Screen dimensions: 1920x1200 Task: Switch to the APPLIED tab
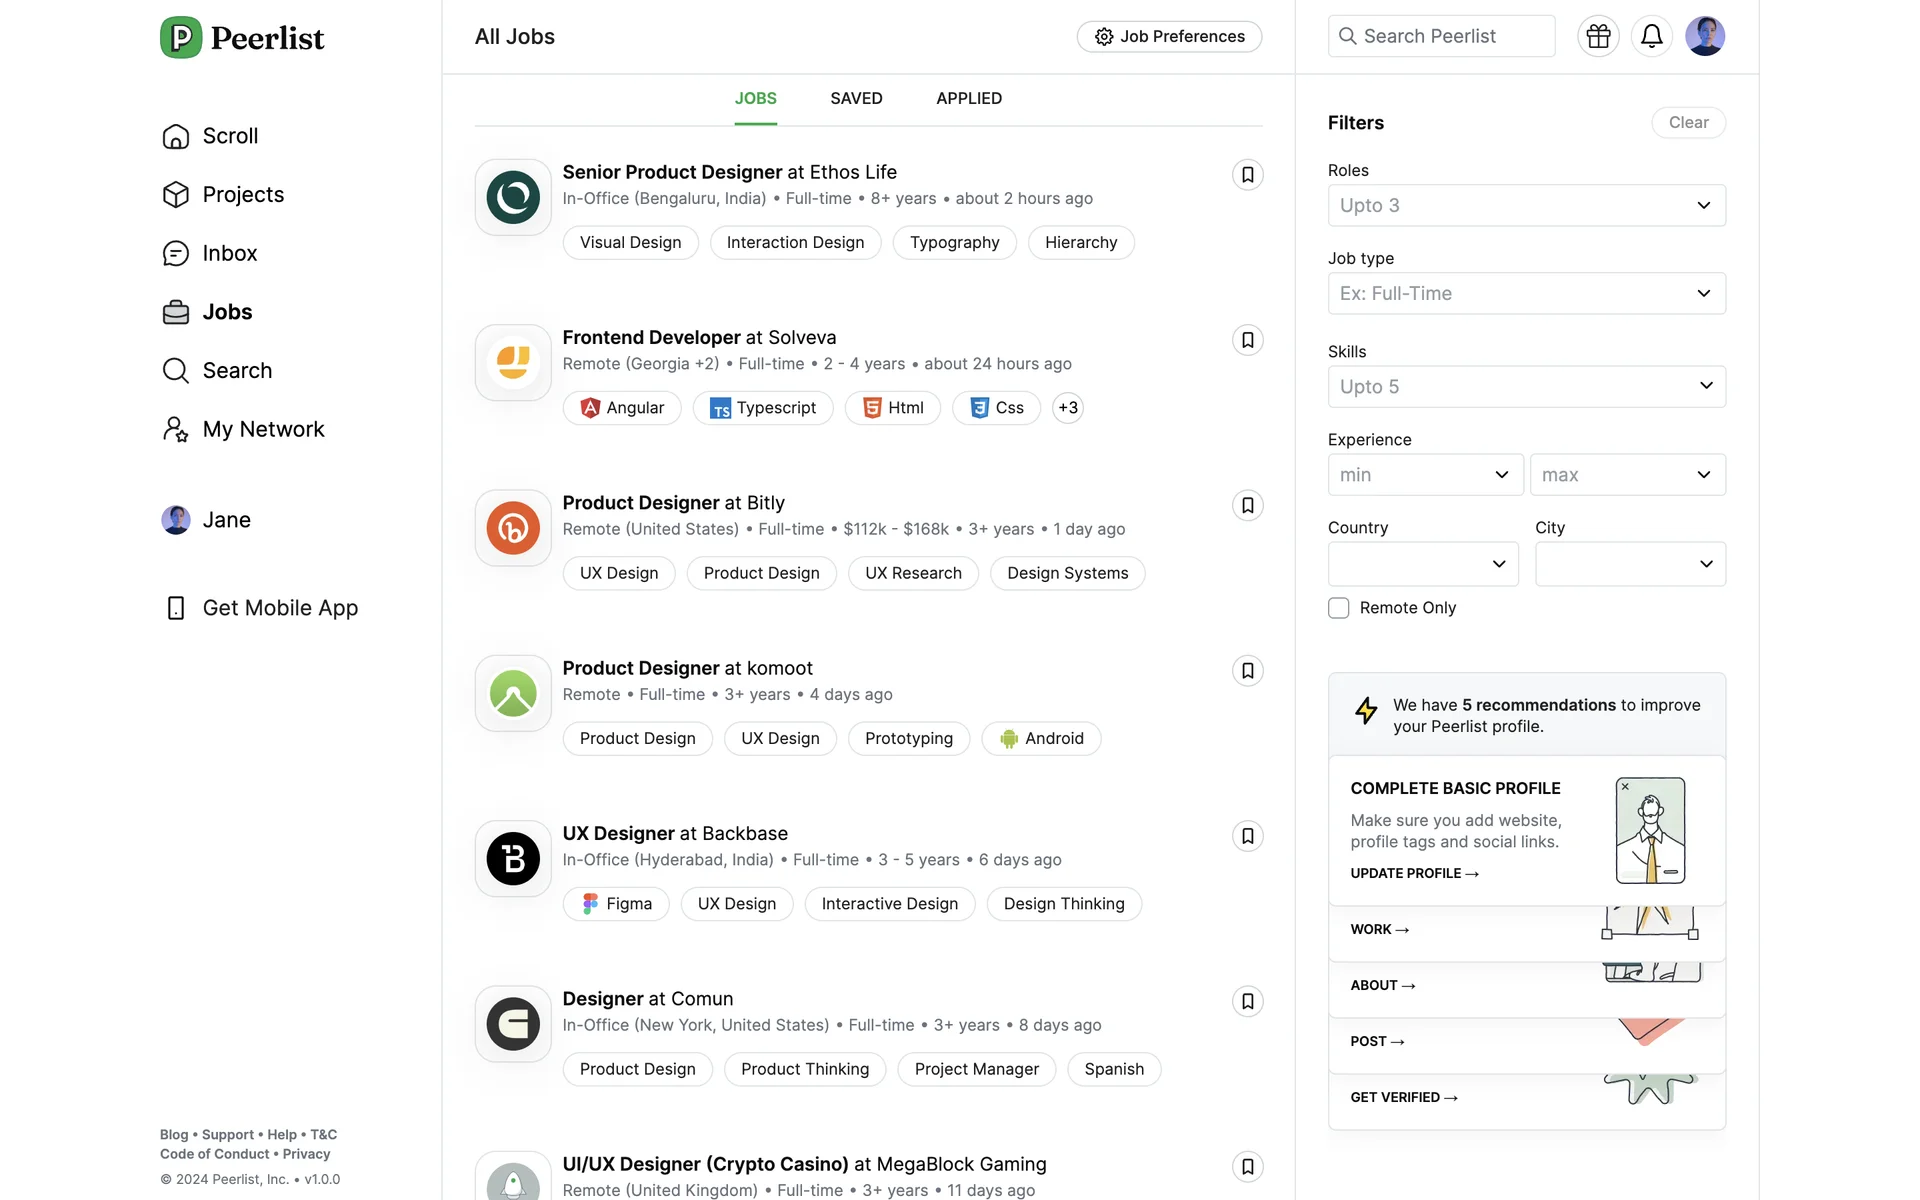(968, 98)
